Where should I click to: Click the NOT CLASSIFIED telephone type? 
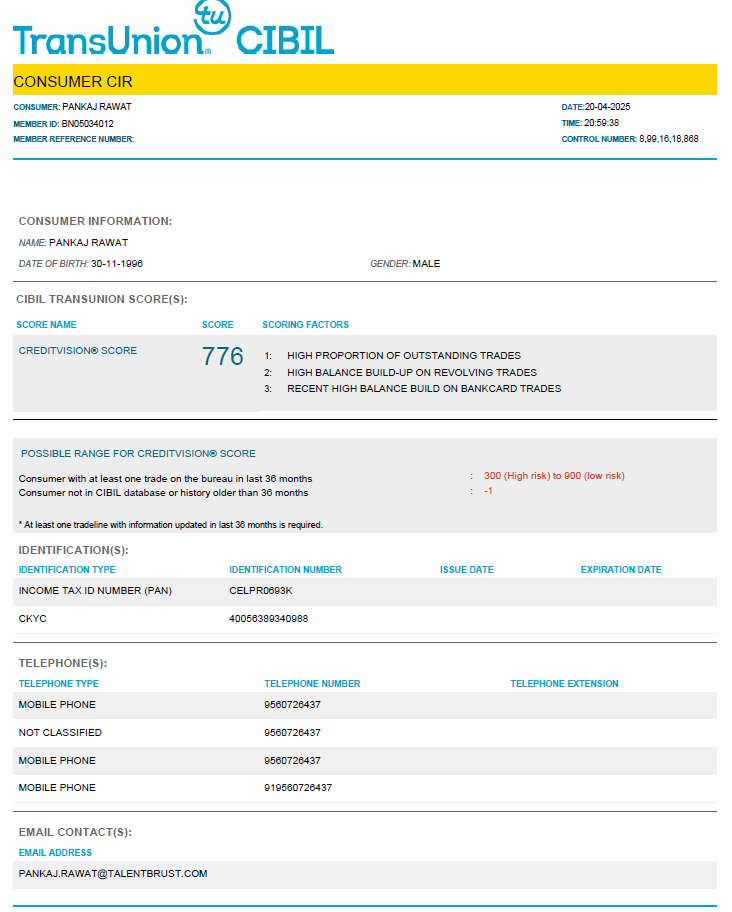coord(60,733)
